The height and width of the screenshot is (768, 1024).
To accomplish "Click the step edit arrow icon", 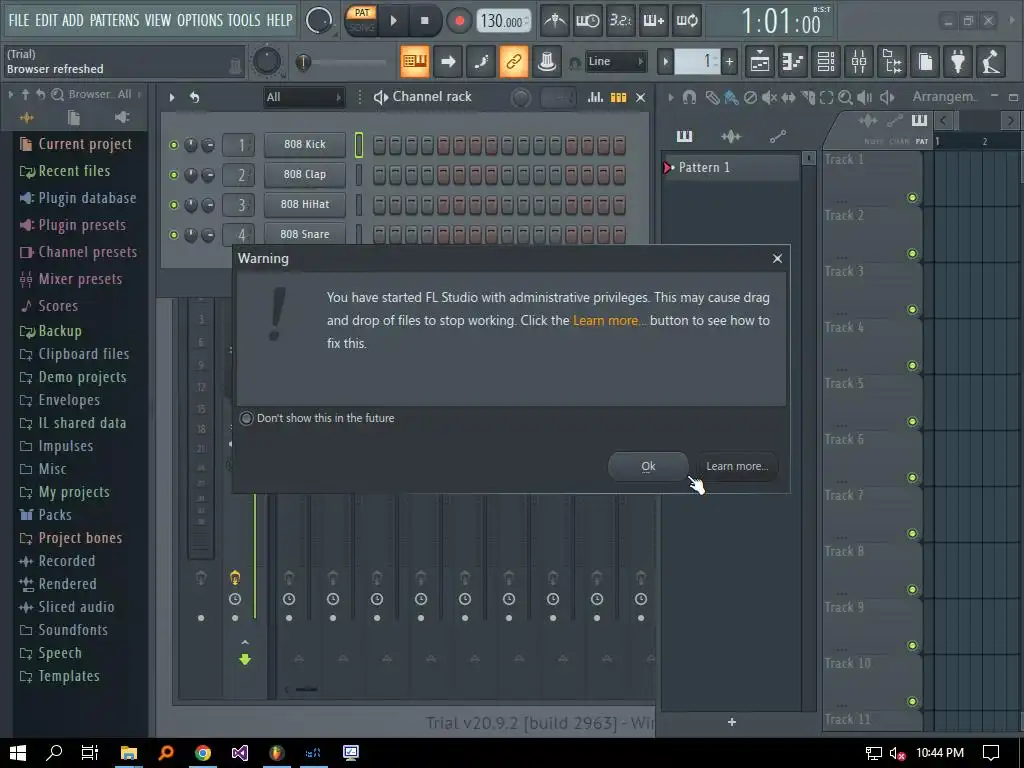I will (448, 62).
